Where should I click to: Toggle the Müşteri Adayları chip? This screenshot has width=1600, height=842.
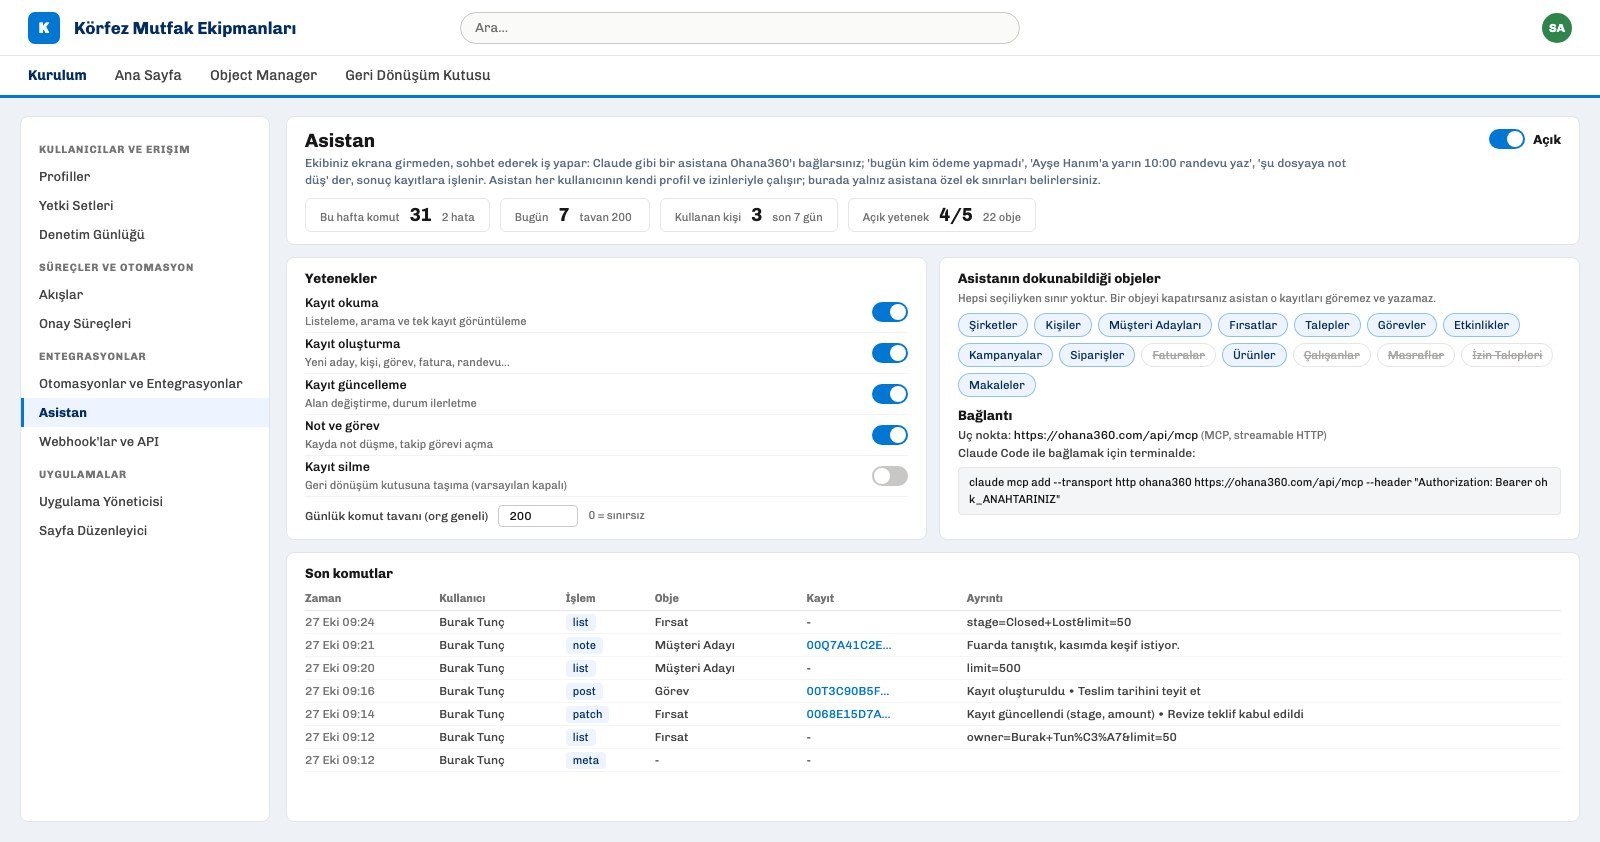tap(1155, 325)
